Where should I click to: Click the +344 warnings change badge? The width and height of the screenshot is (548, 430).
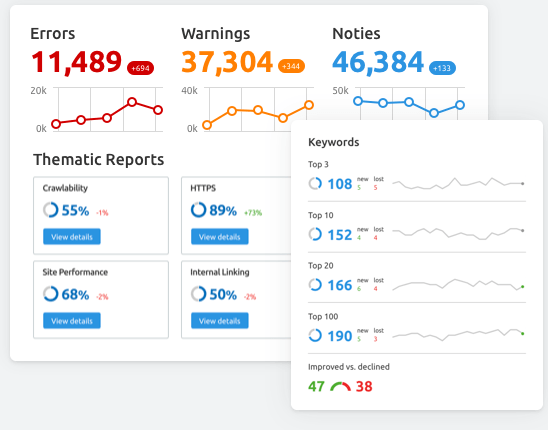click(291, 66)
